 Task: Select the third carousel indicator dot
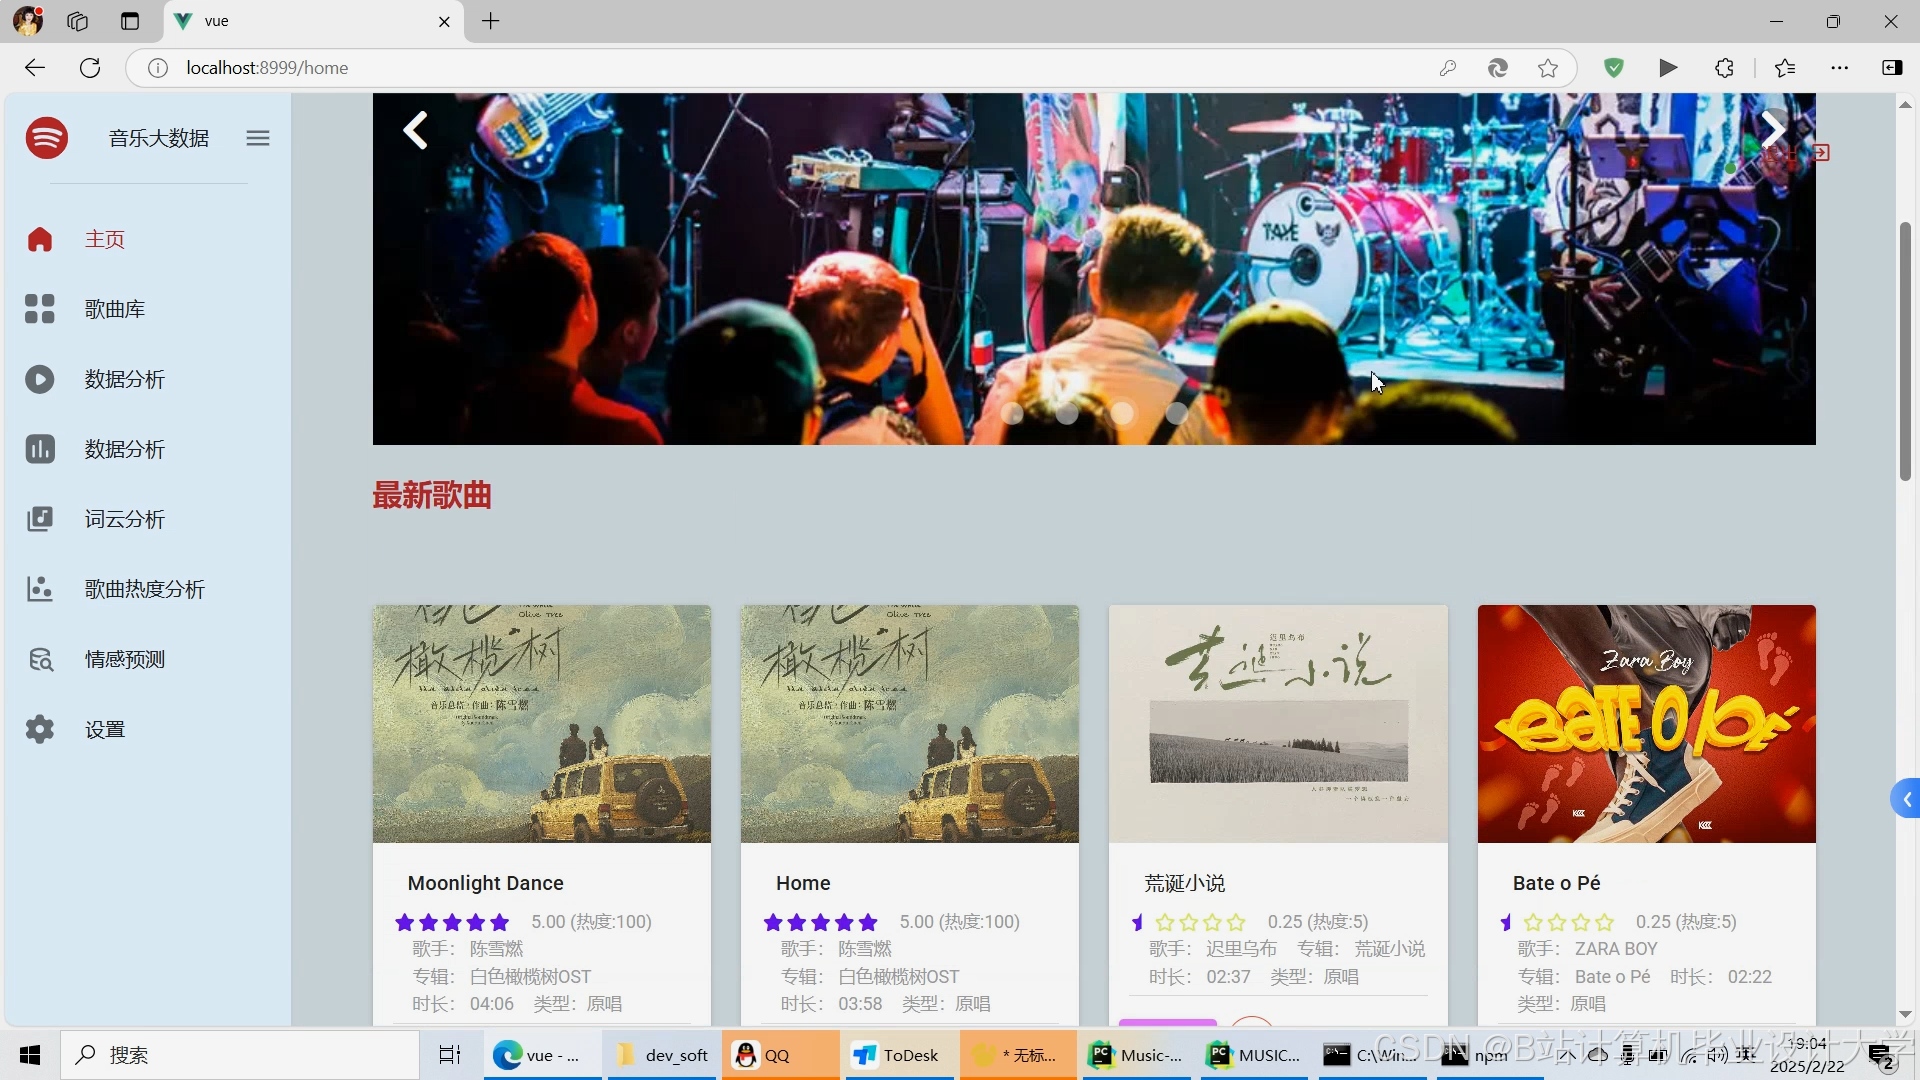click(x=1122, y=413)
